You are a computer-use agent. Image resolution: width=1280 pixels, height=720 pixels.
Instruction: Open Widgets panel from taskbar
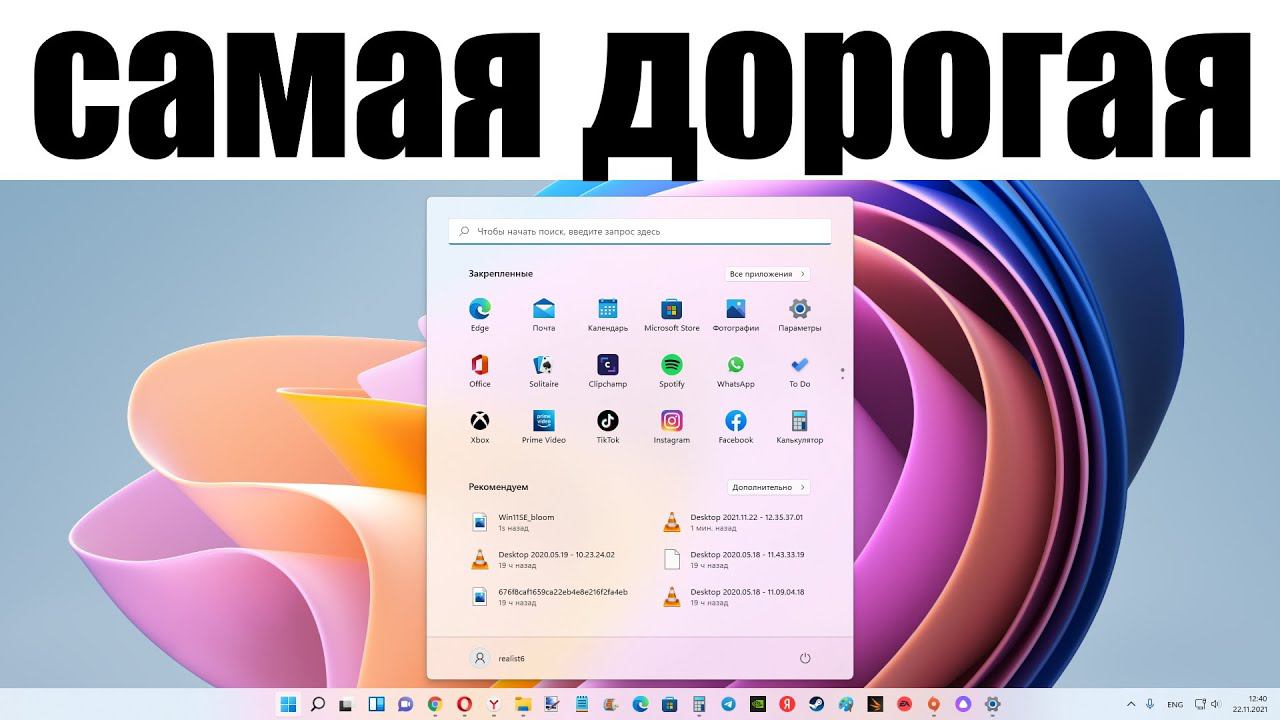click(x=377, y=704)
